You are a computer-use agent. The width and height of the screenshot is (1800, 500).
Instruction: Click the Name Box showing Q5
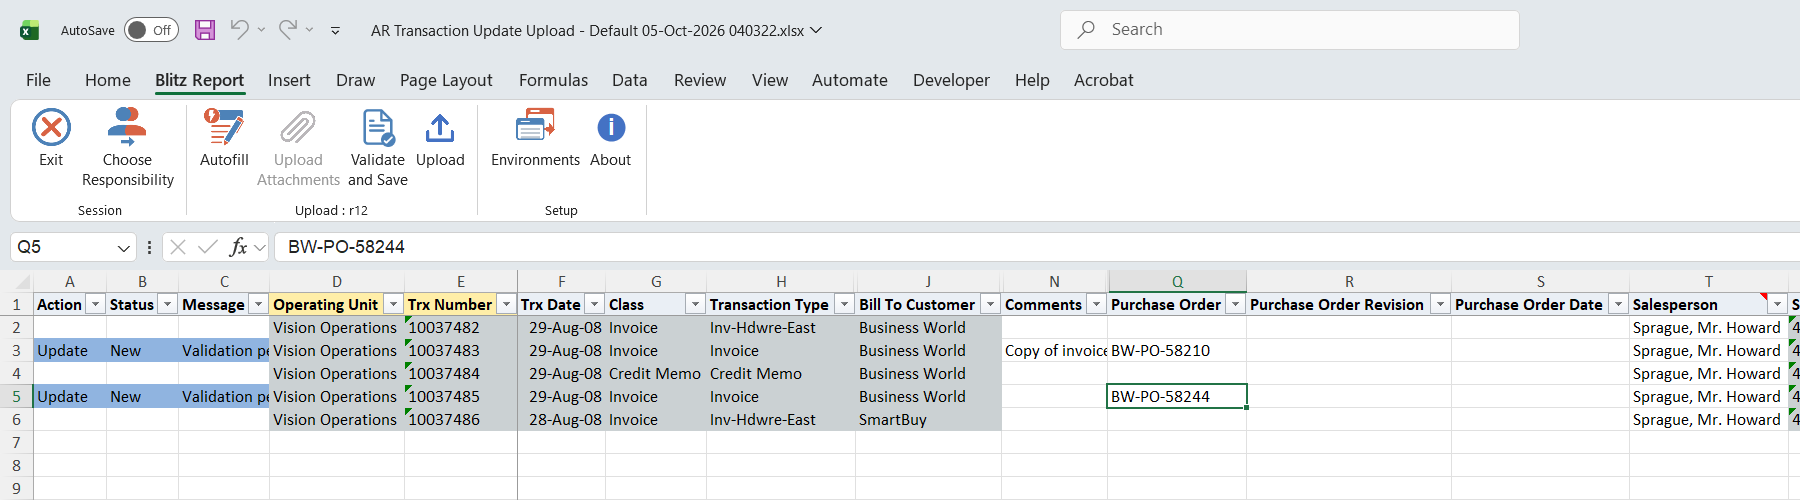[x=72, y=247]
